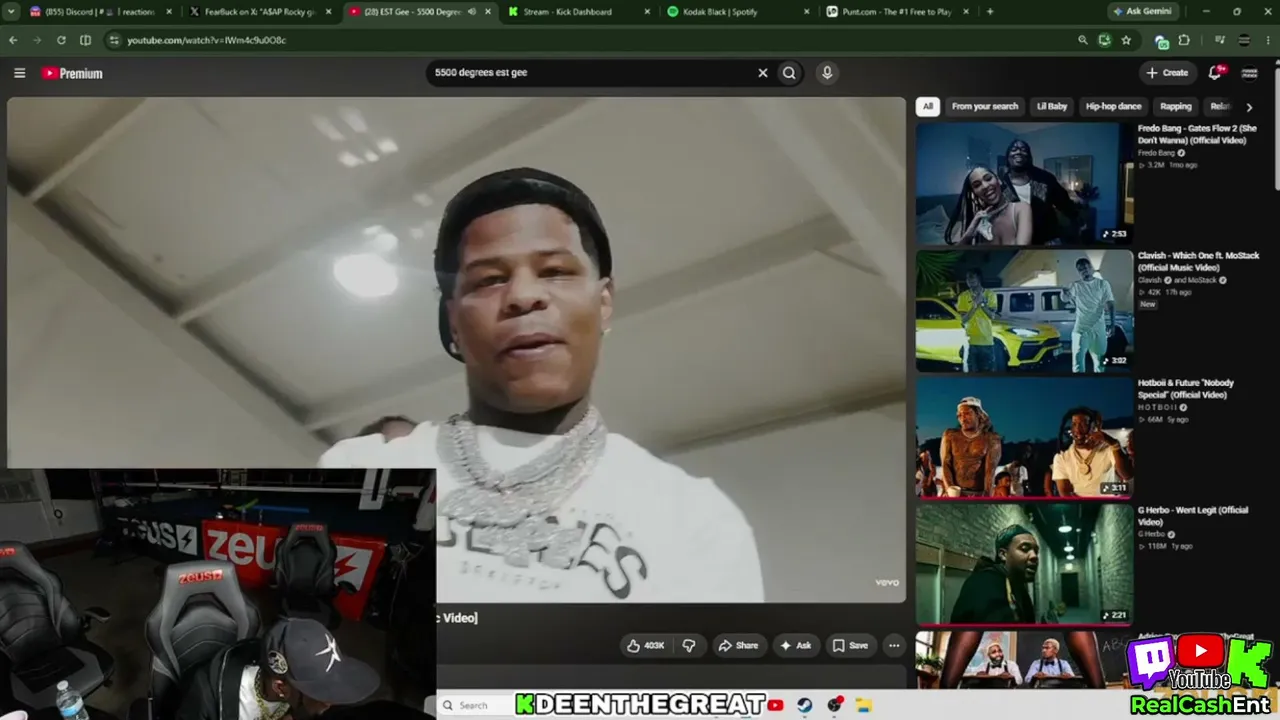Go to YouTube Premium home logo

[72, 73]
